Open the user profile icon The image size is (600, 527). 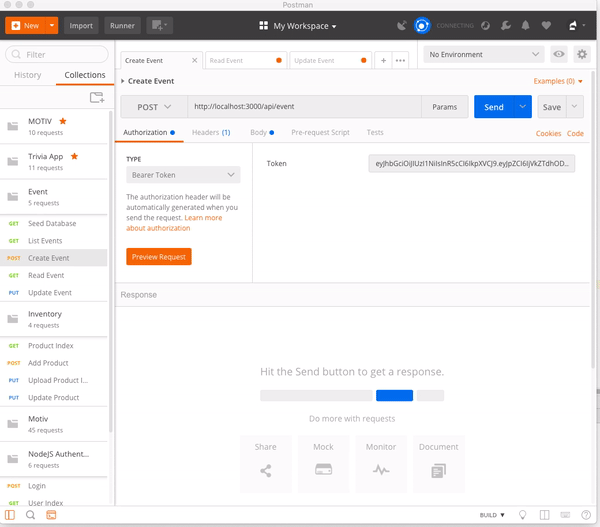point(572,26)
